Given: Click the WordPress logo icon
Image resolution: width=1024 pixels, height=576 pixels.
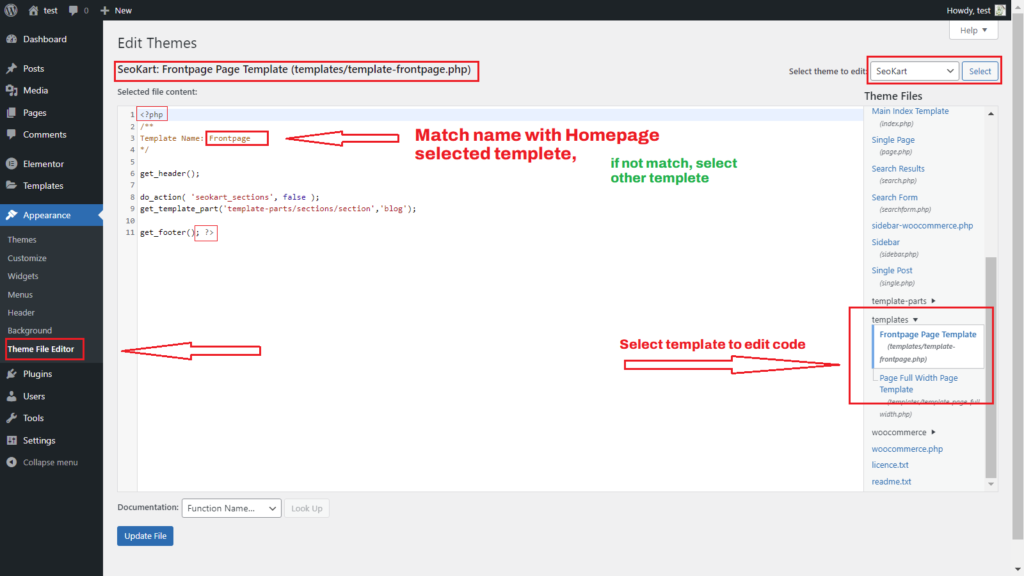Looking at the screenshot, I should (11, 10).
